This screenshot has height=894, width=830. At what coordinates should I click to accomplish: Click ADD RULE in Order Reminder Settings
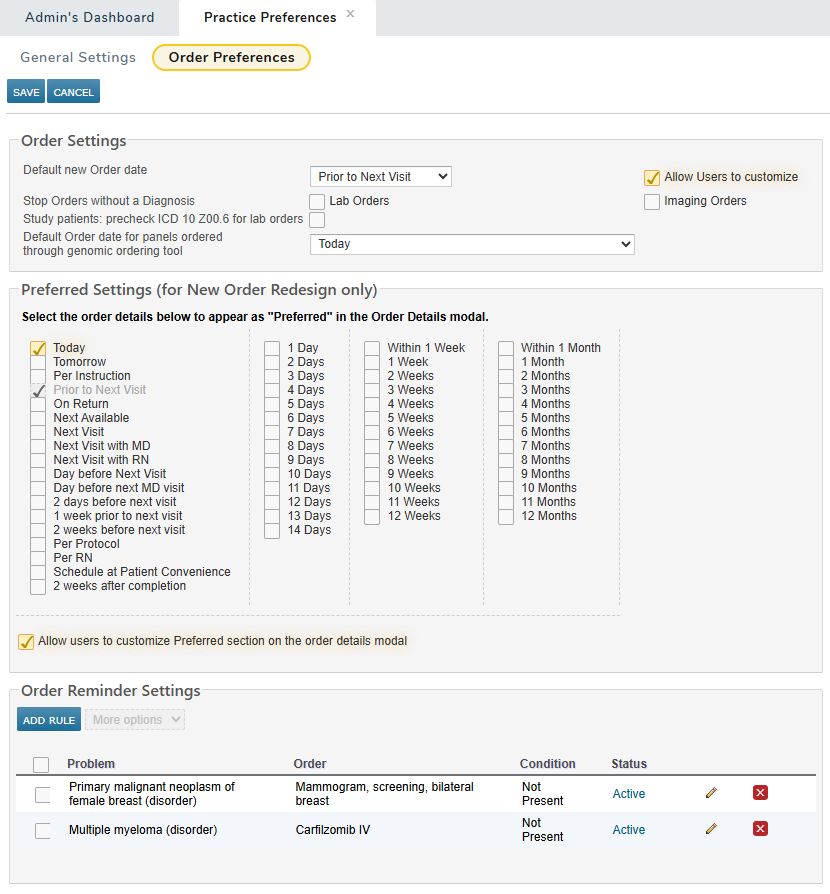(x=48, y=719)
